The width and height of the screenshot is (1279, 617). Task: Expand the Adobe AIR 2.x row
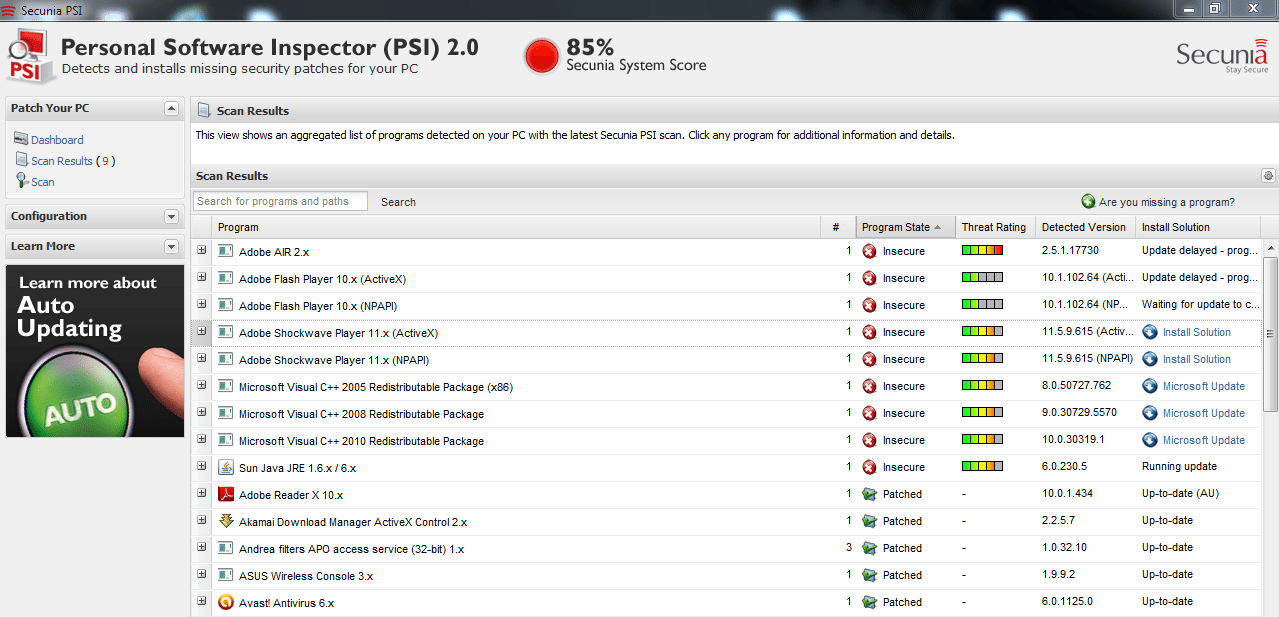pos(201,251)
